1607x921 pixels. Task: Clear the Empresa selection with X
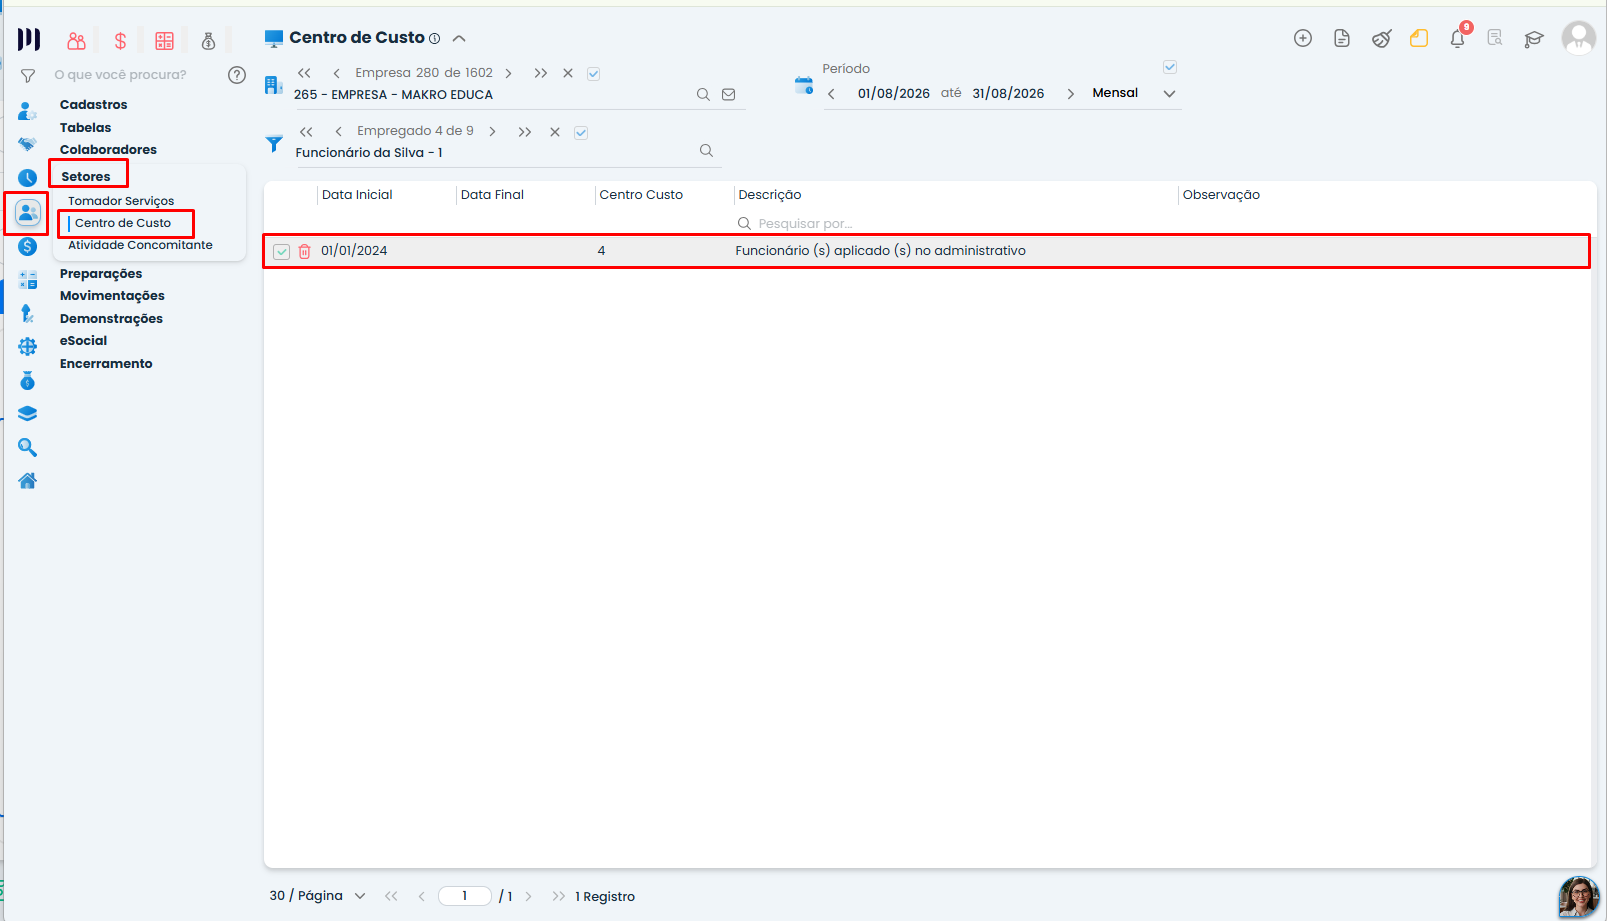point(568,73)
